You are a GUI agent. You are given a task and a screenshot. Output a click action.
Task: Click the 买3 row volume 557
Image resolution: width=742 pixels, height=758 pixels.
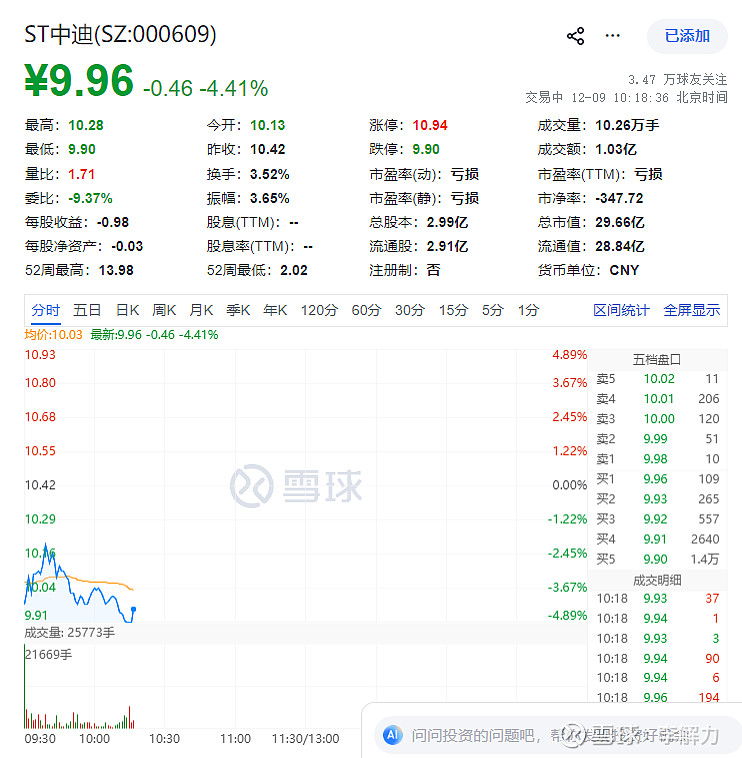(x=709, y=519)
